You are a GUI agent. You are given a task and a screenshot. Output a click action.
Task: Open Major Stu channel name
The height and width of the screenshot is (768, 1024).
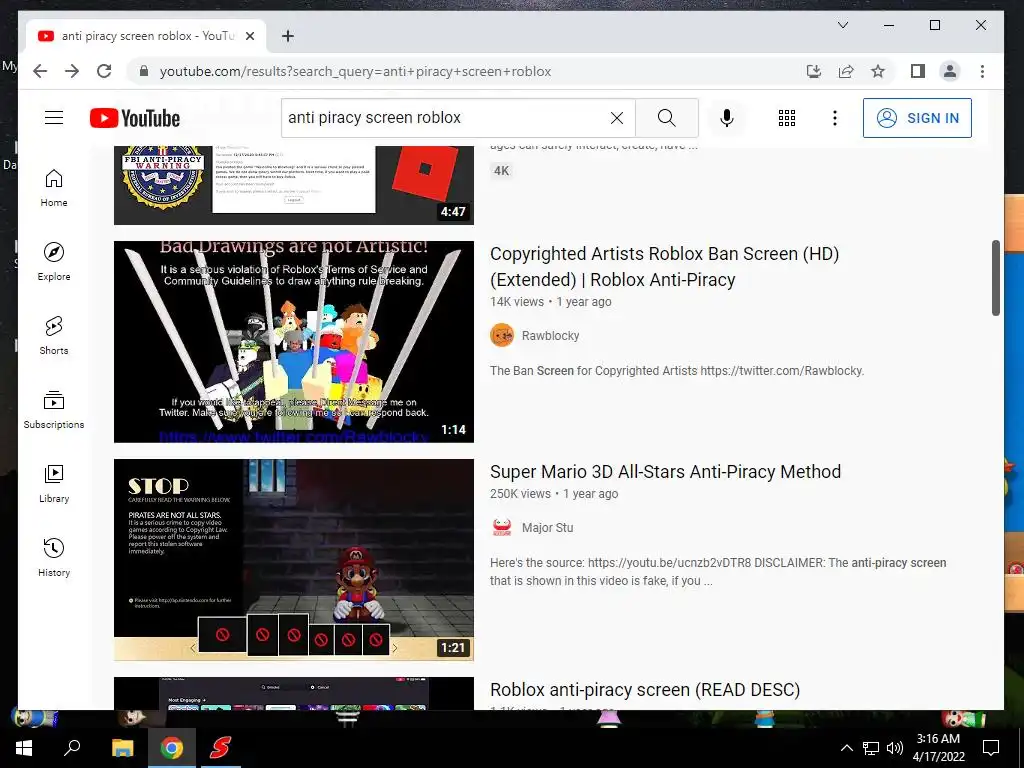tap(547, 528)
